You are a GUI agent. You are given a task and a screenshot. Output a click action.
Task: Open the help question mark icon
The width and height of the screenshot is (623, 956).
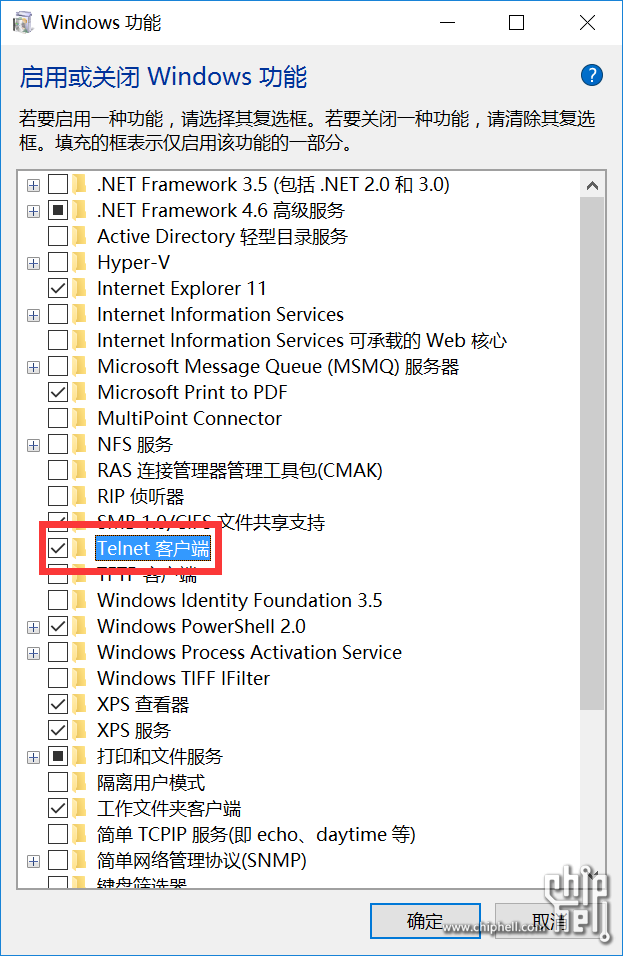click(591, 76)
